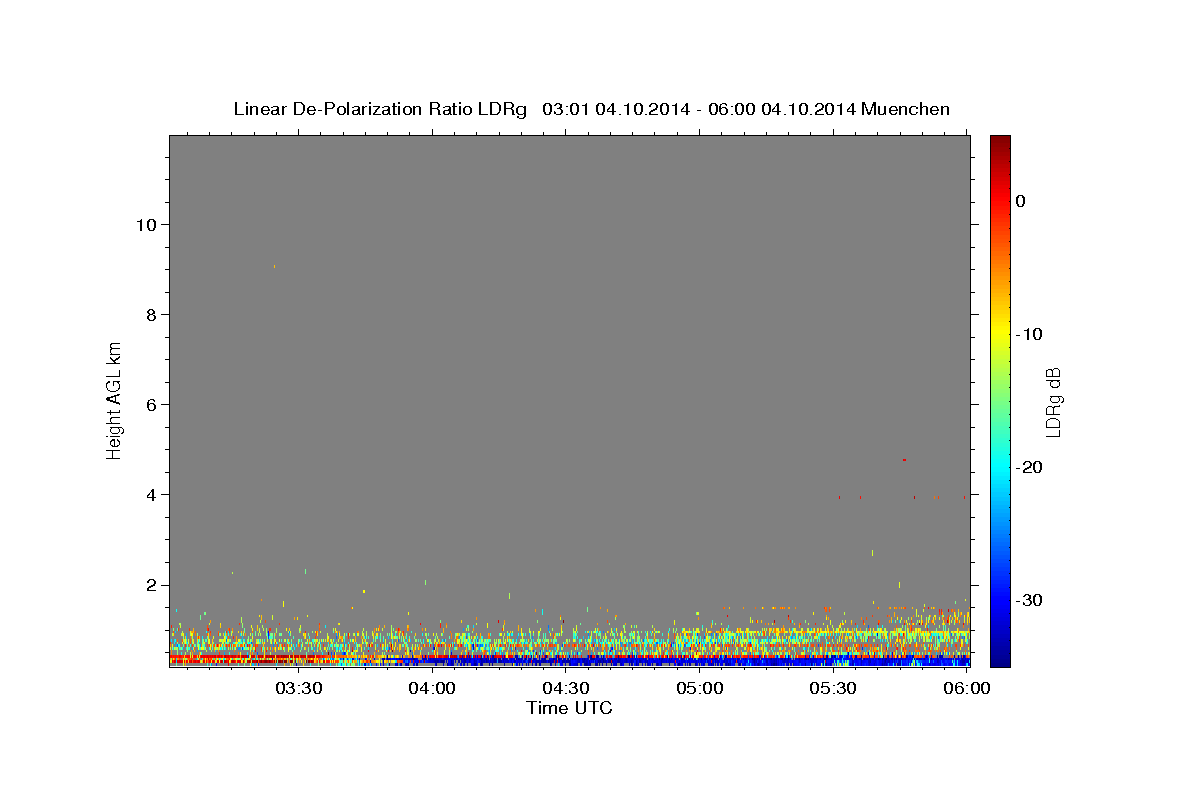Click the colorbar value -20

(1029, 467)
